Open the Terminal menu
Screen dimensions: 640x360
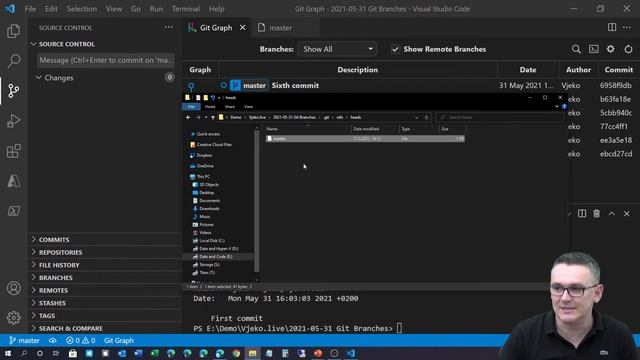click(x=186, y=9)
